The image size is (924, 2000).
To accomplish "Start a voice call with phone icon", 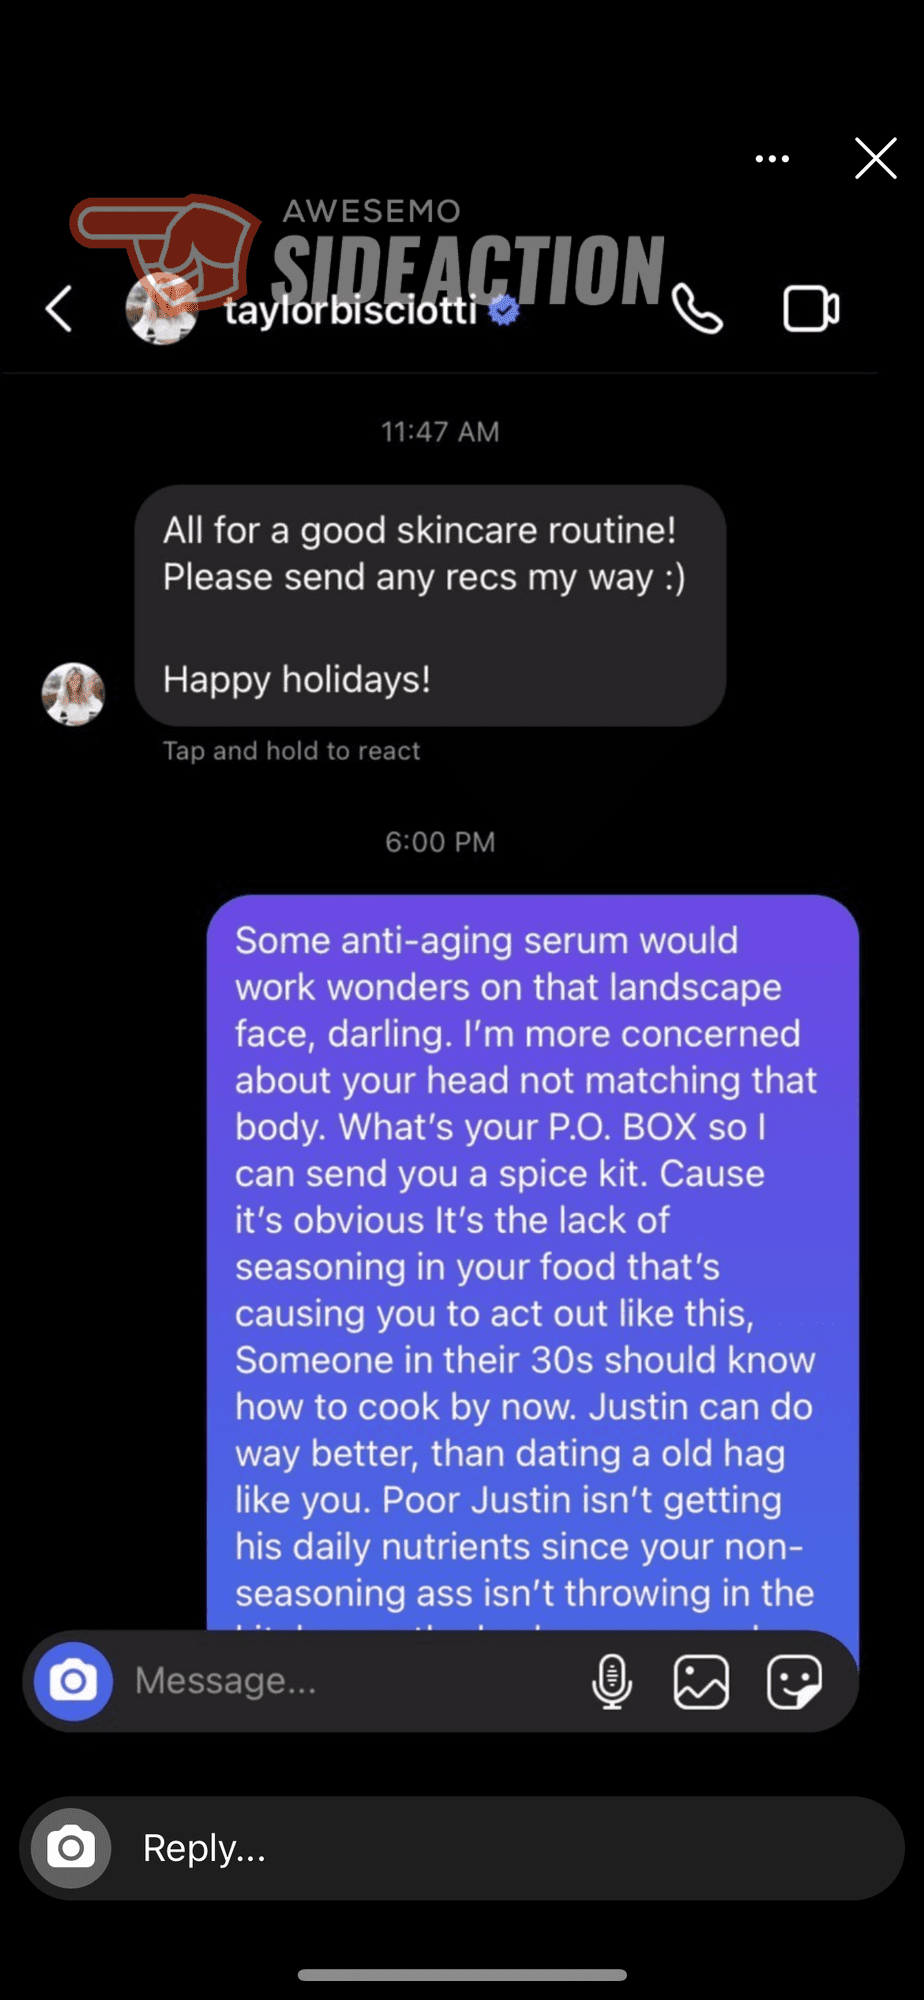I will click(697, 308).
